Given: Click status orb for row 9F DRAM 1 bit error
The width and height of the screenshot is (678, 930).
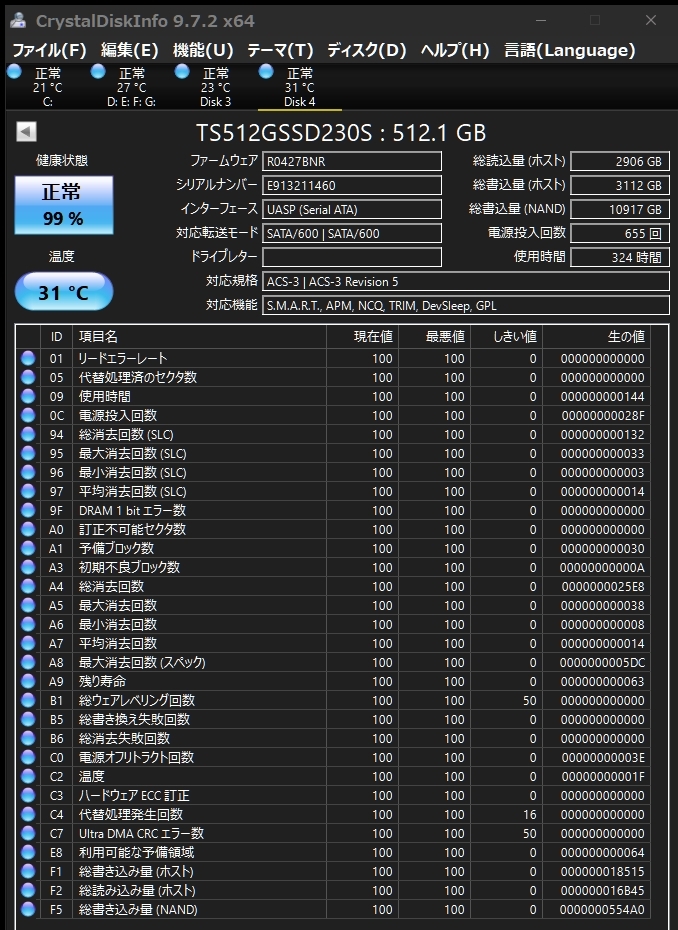Looking at the screenshot, I should (28, 510).
